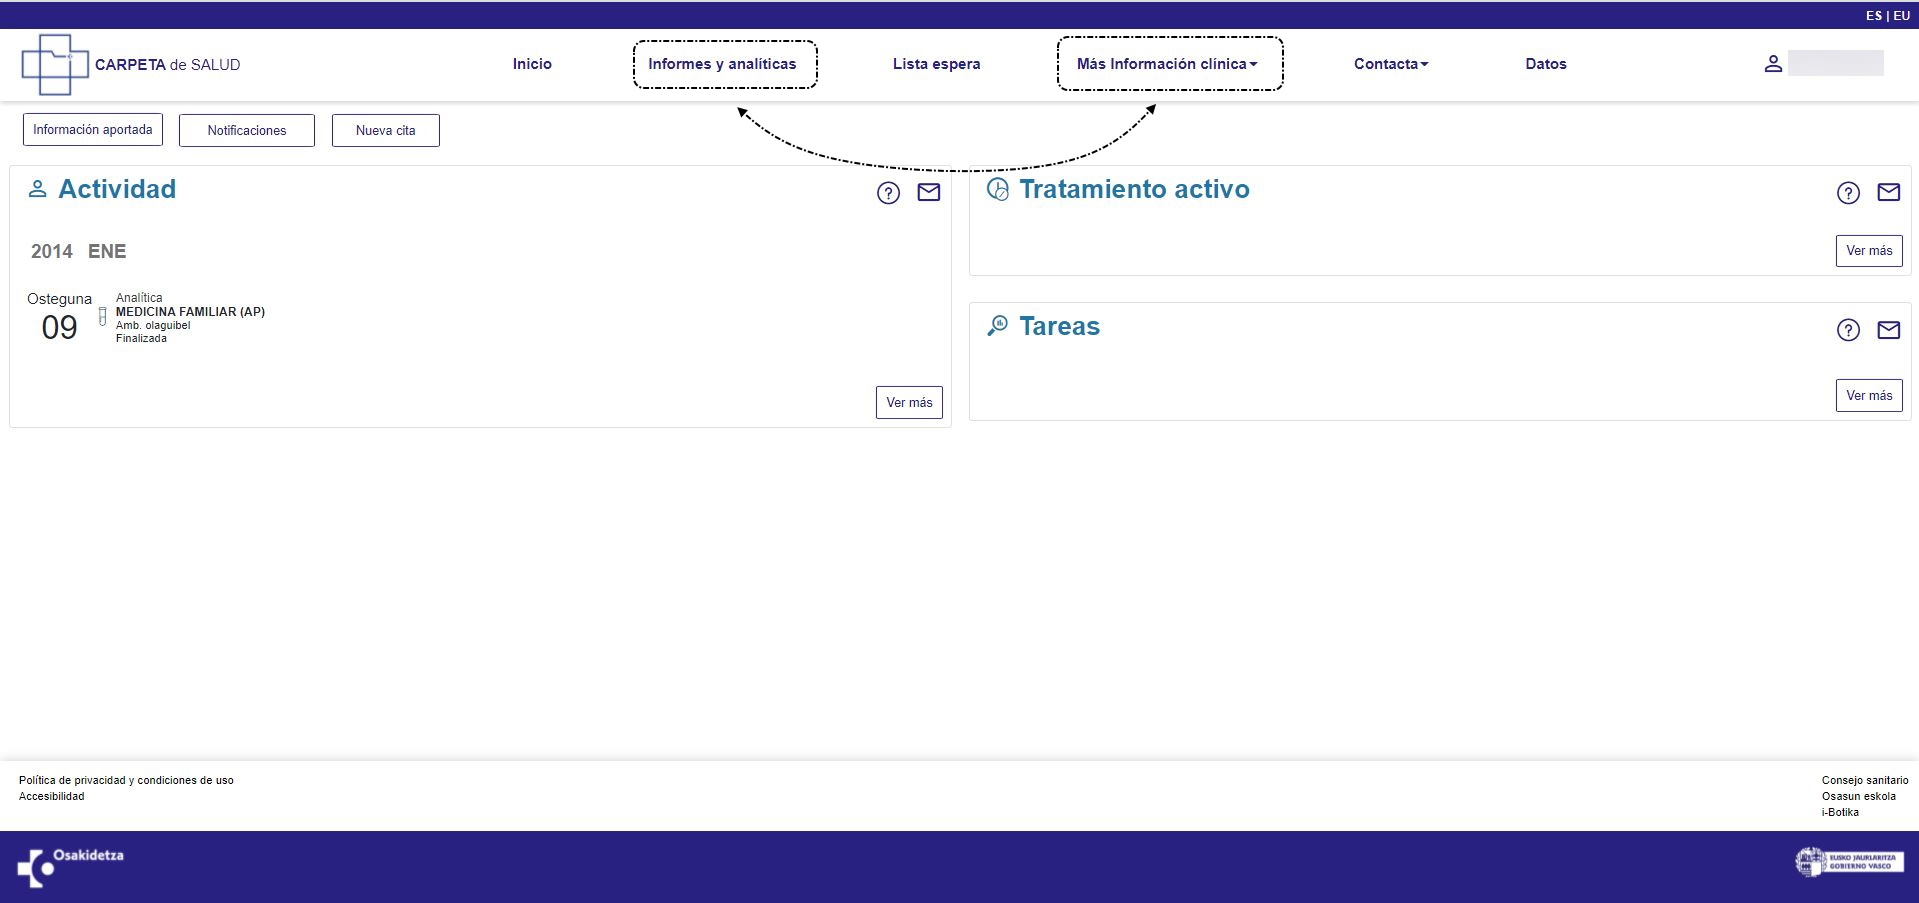1919x903 pixels.
Task: Click the Tareas magnifier icon
Action: click(997, 326)
